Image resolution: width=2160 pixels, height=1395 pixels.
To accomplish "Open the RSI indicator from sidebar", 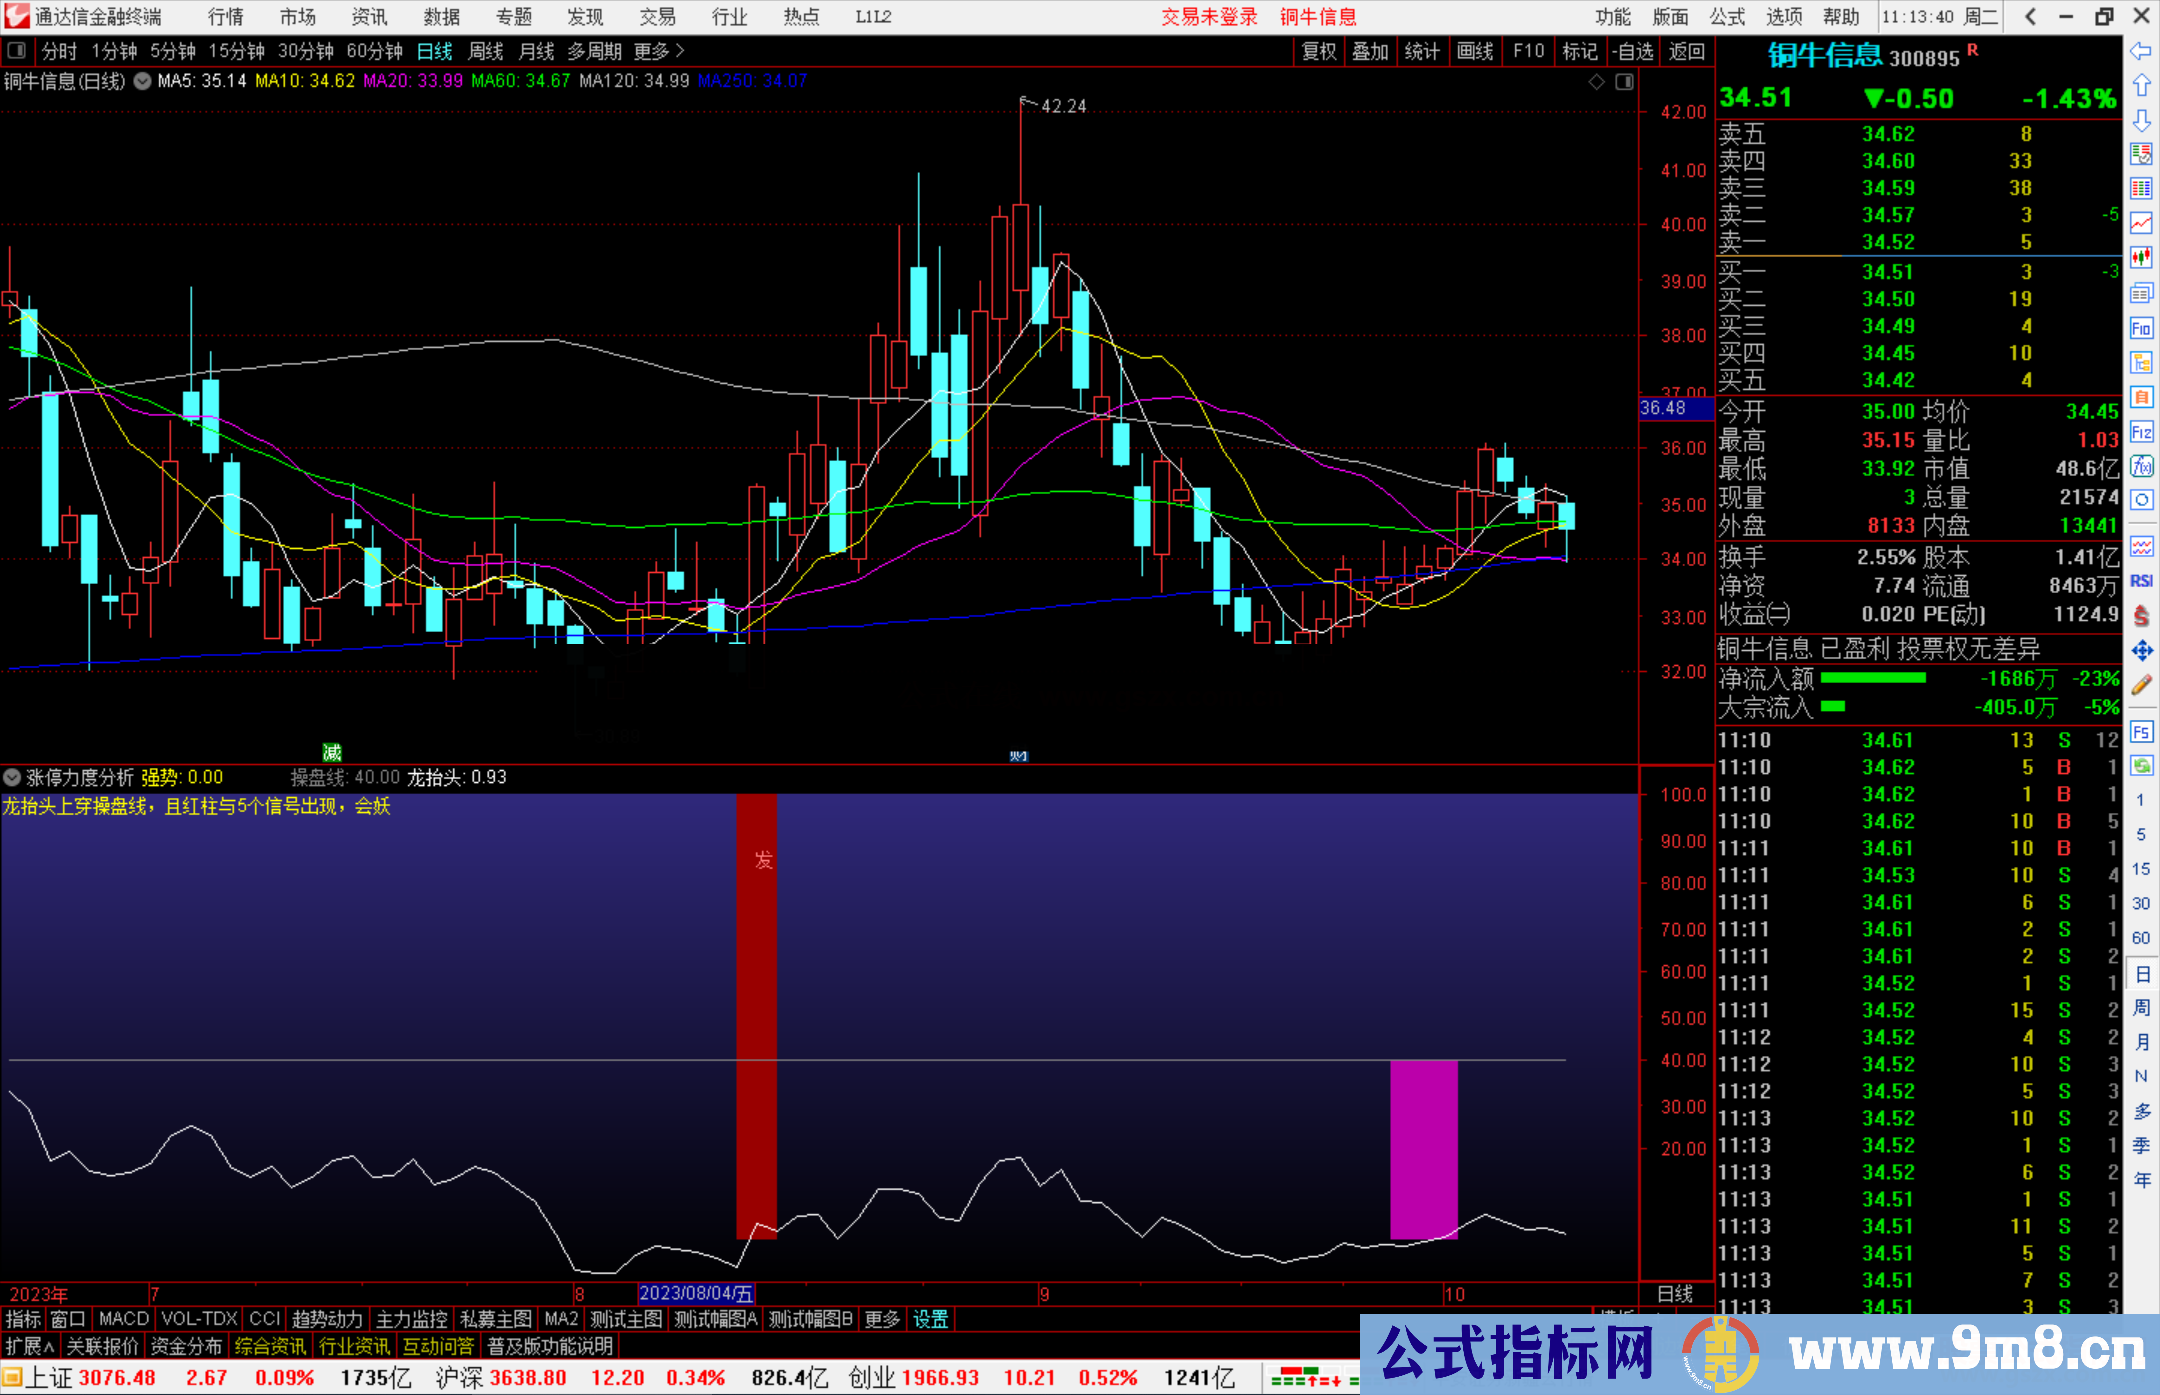I will click(x=2141, y=581).
